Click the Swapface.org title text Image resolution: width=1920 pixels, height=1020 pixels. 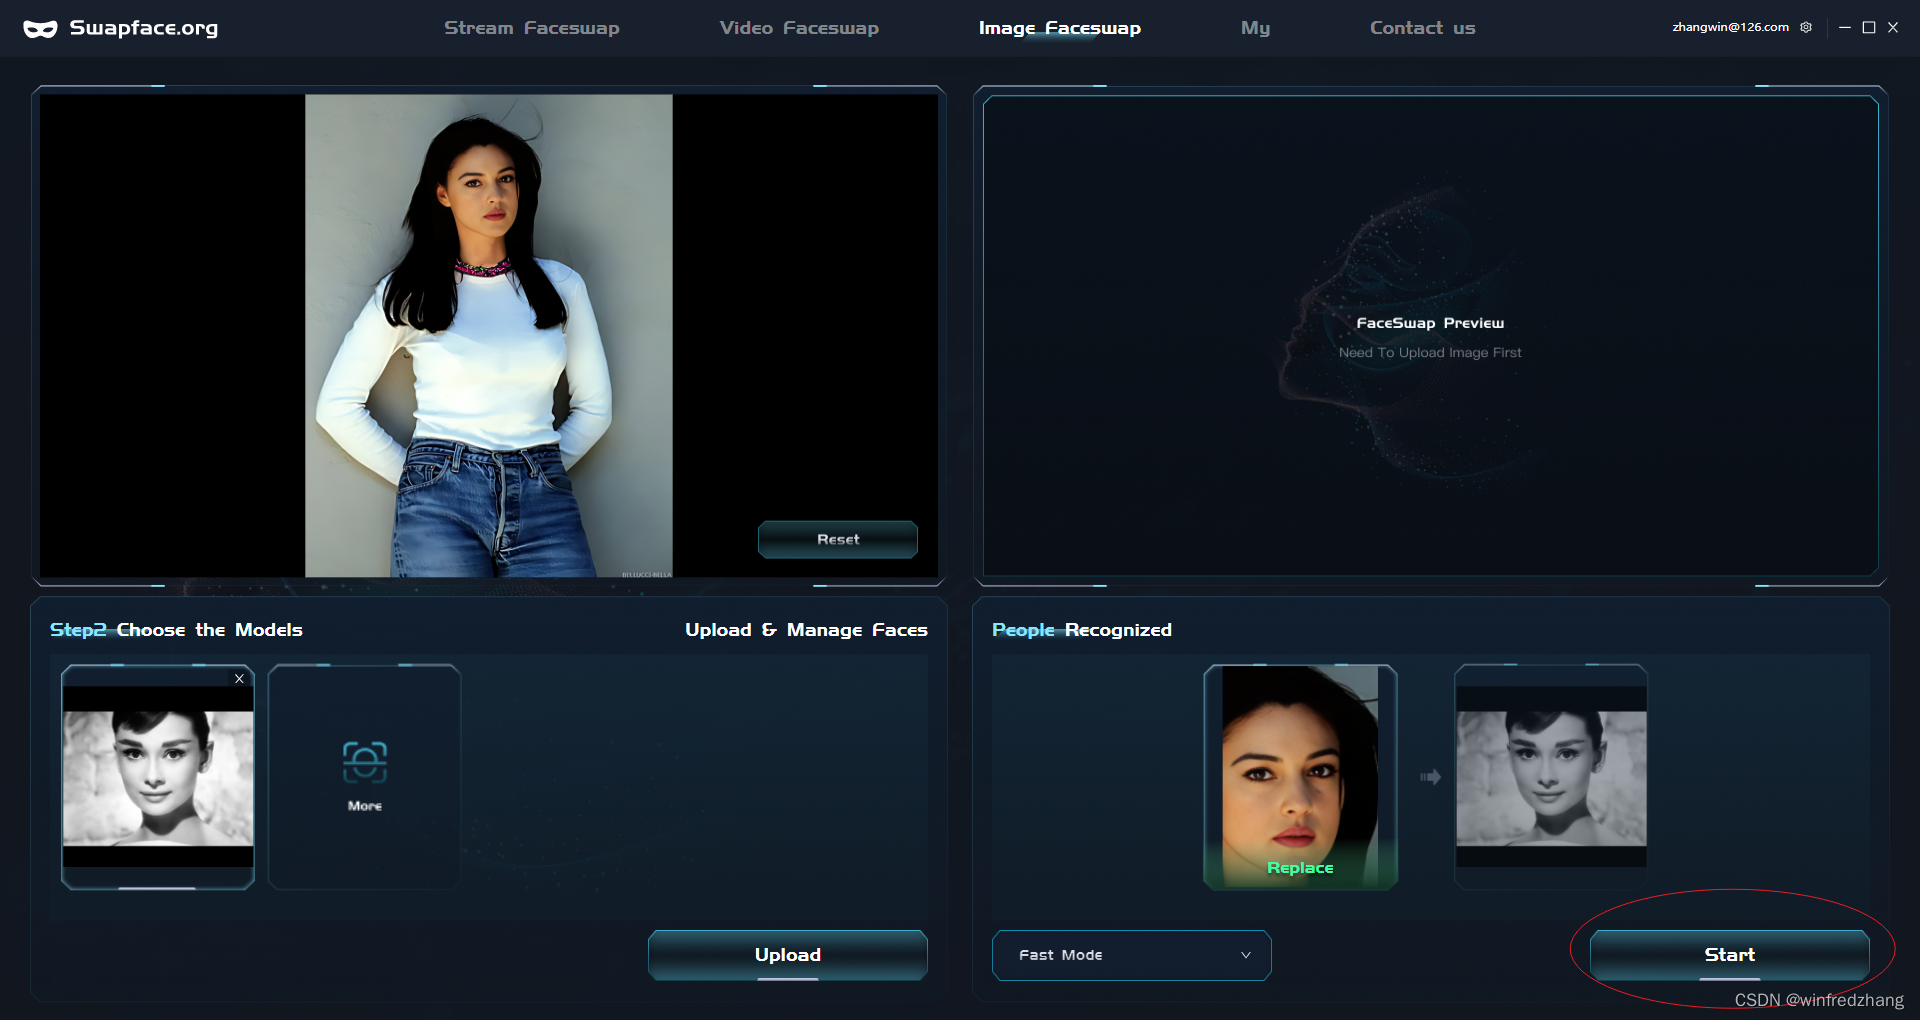(144, 28)
